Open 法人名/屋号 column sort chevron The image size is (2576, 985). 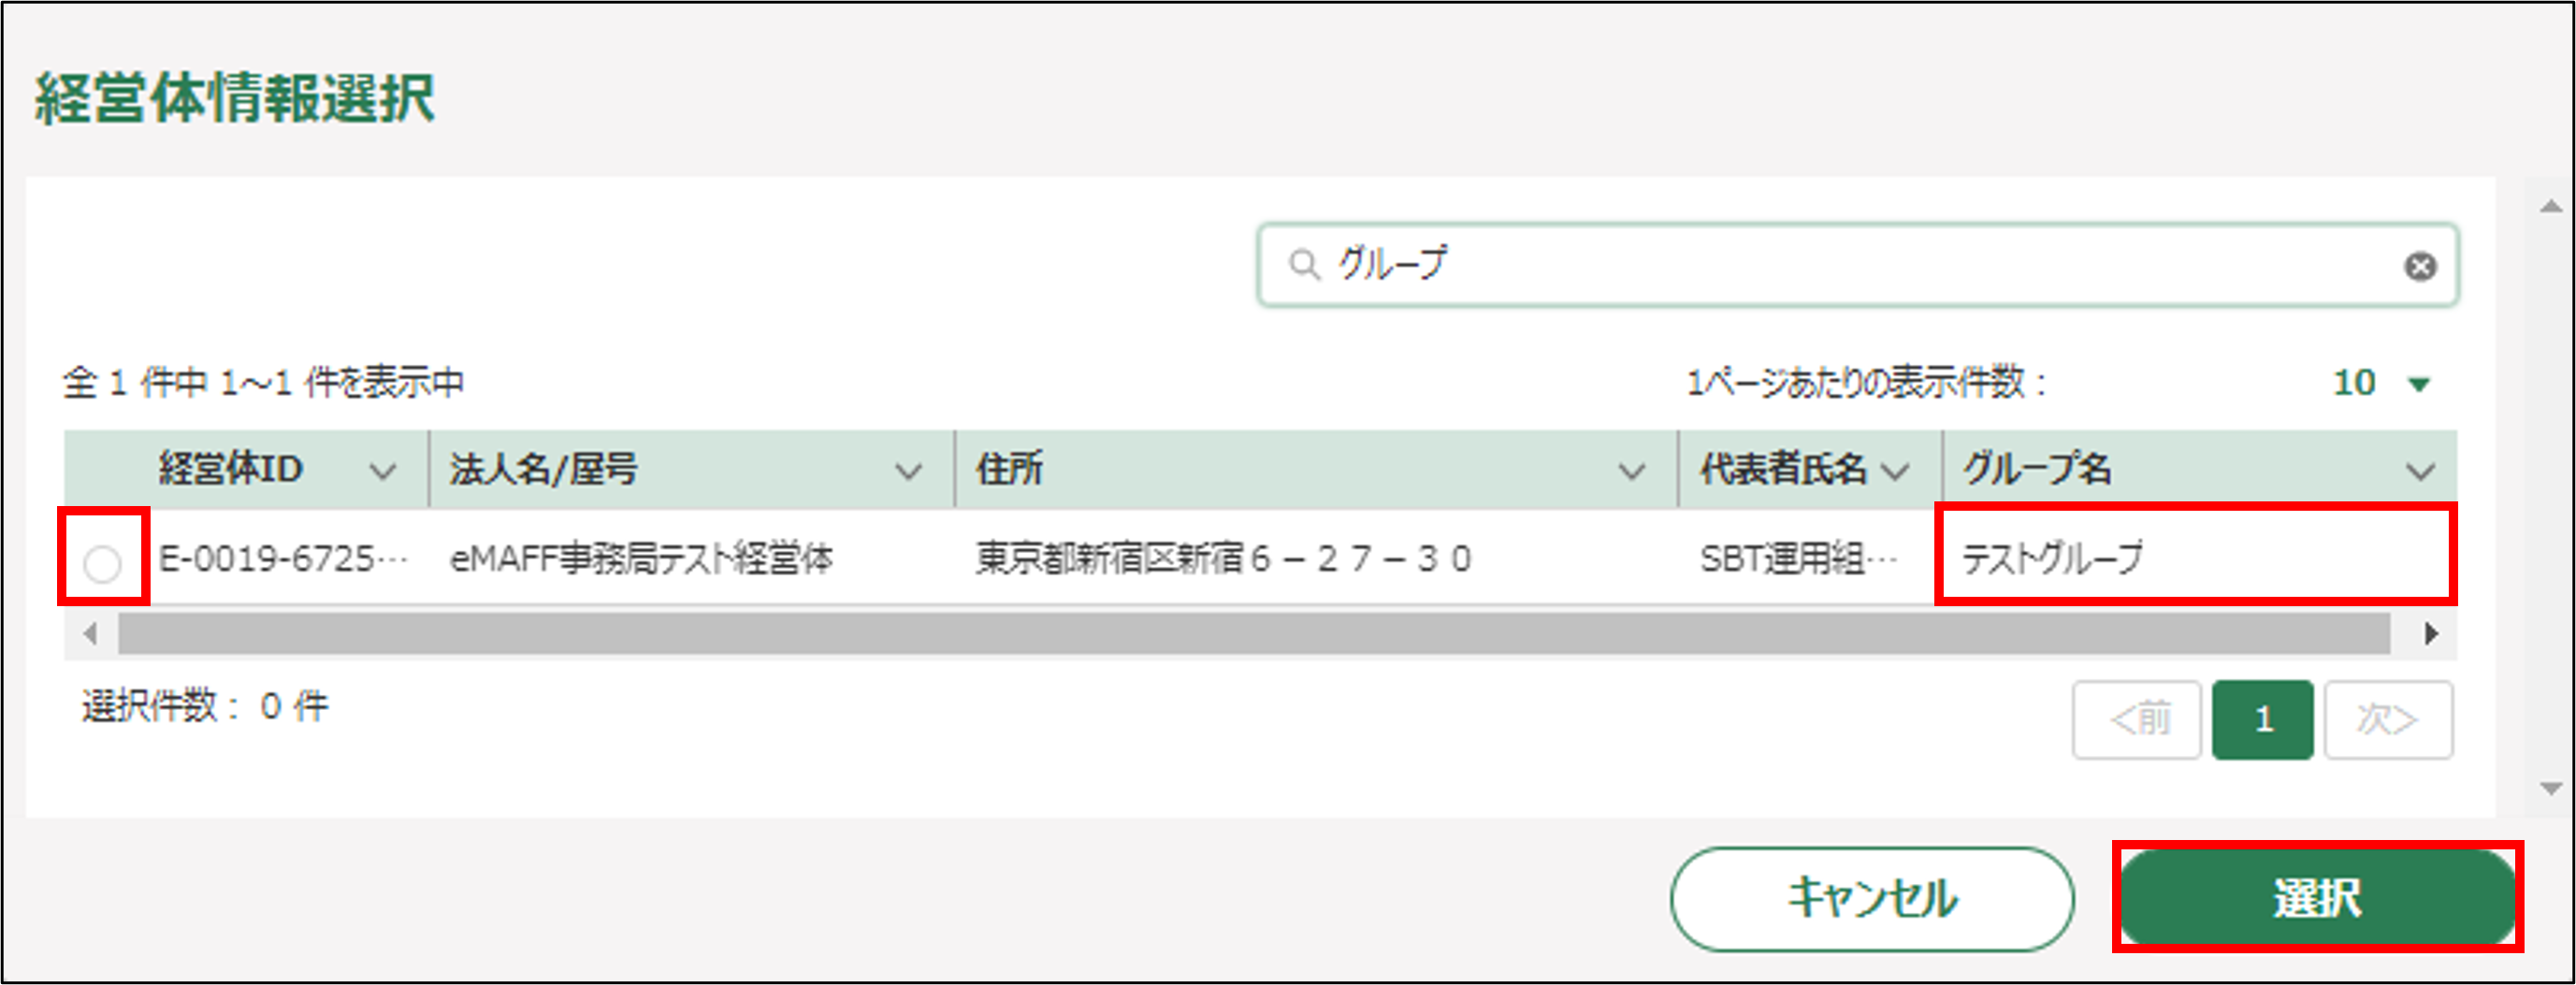point(908,471)
